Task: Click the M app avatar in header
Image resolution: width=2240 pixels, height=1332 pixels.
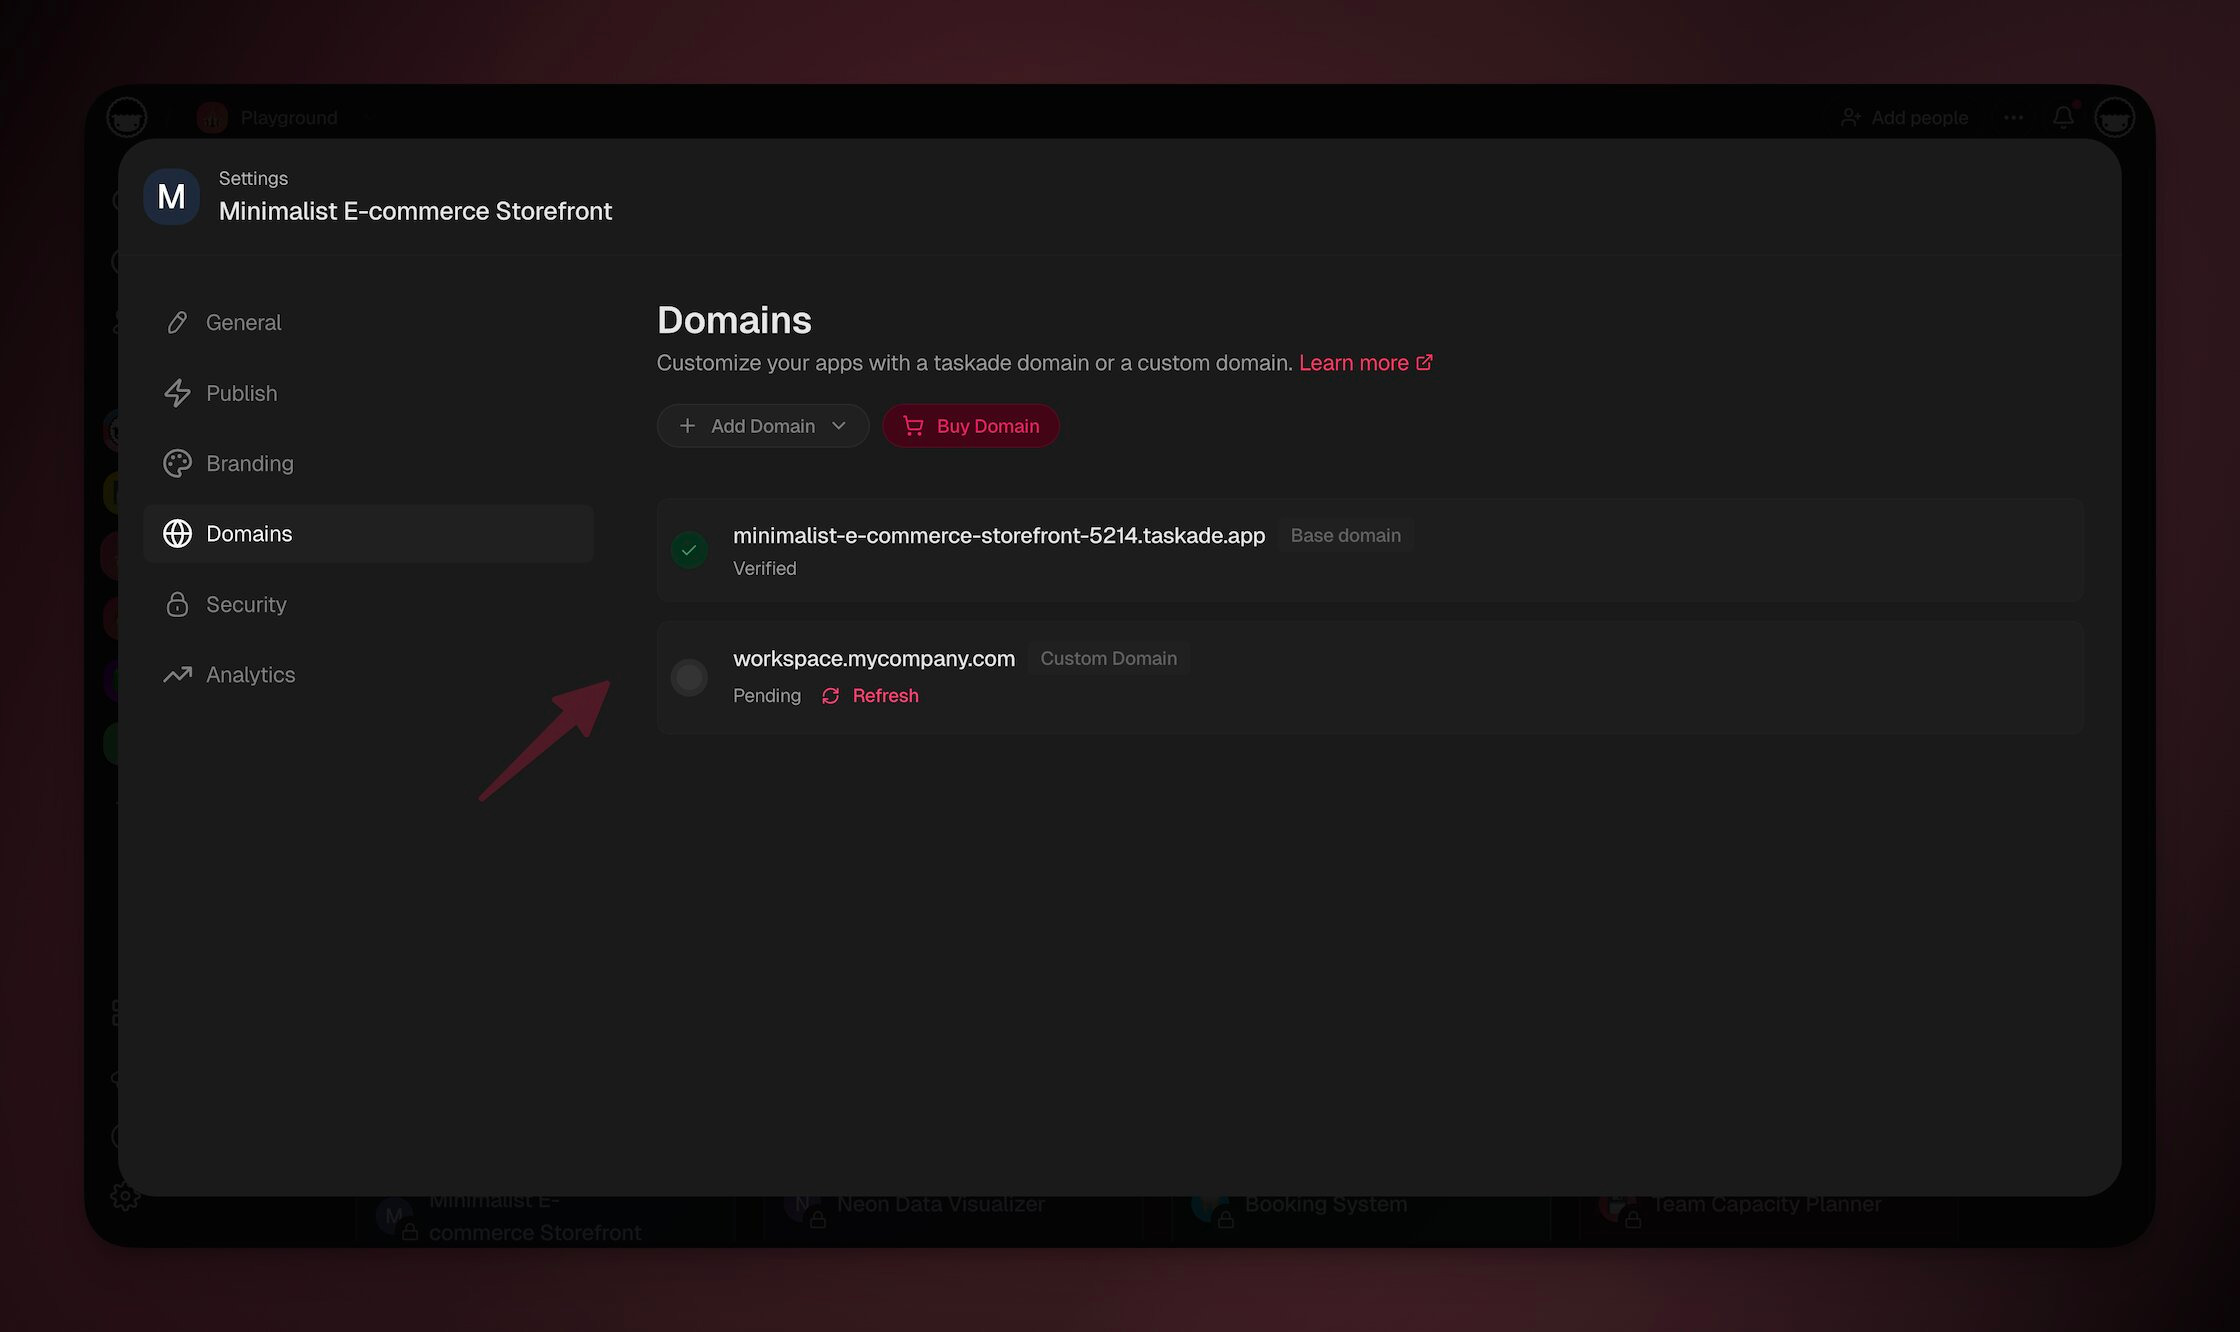Action: click(171, 196)
